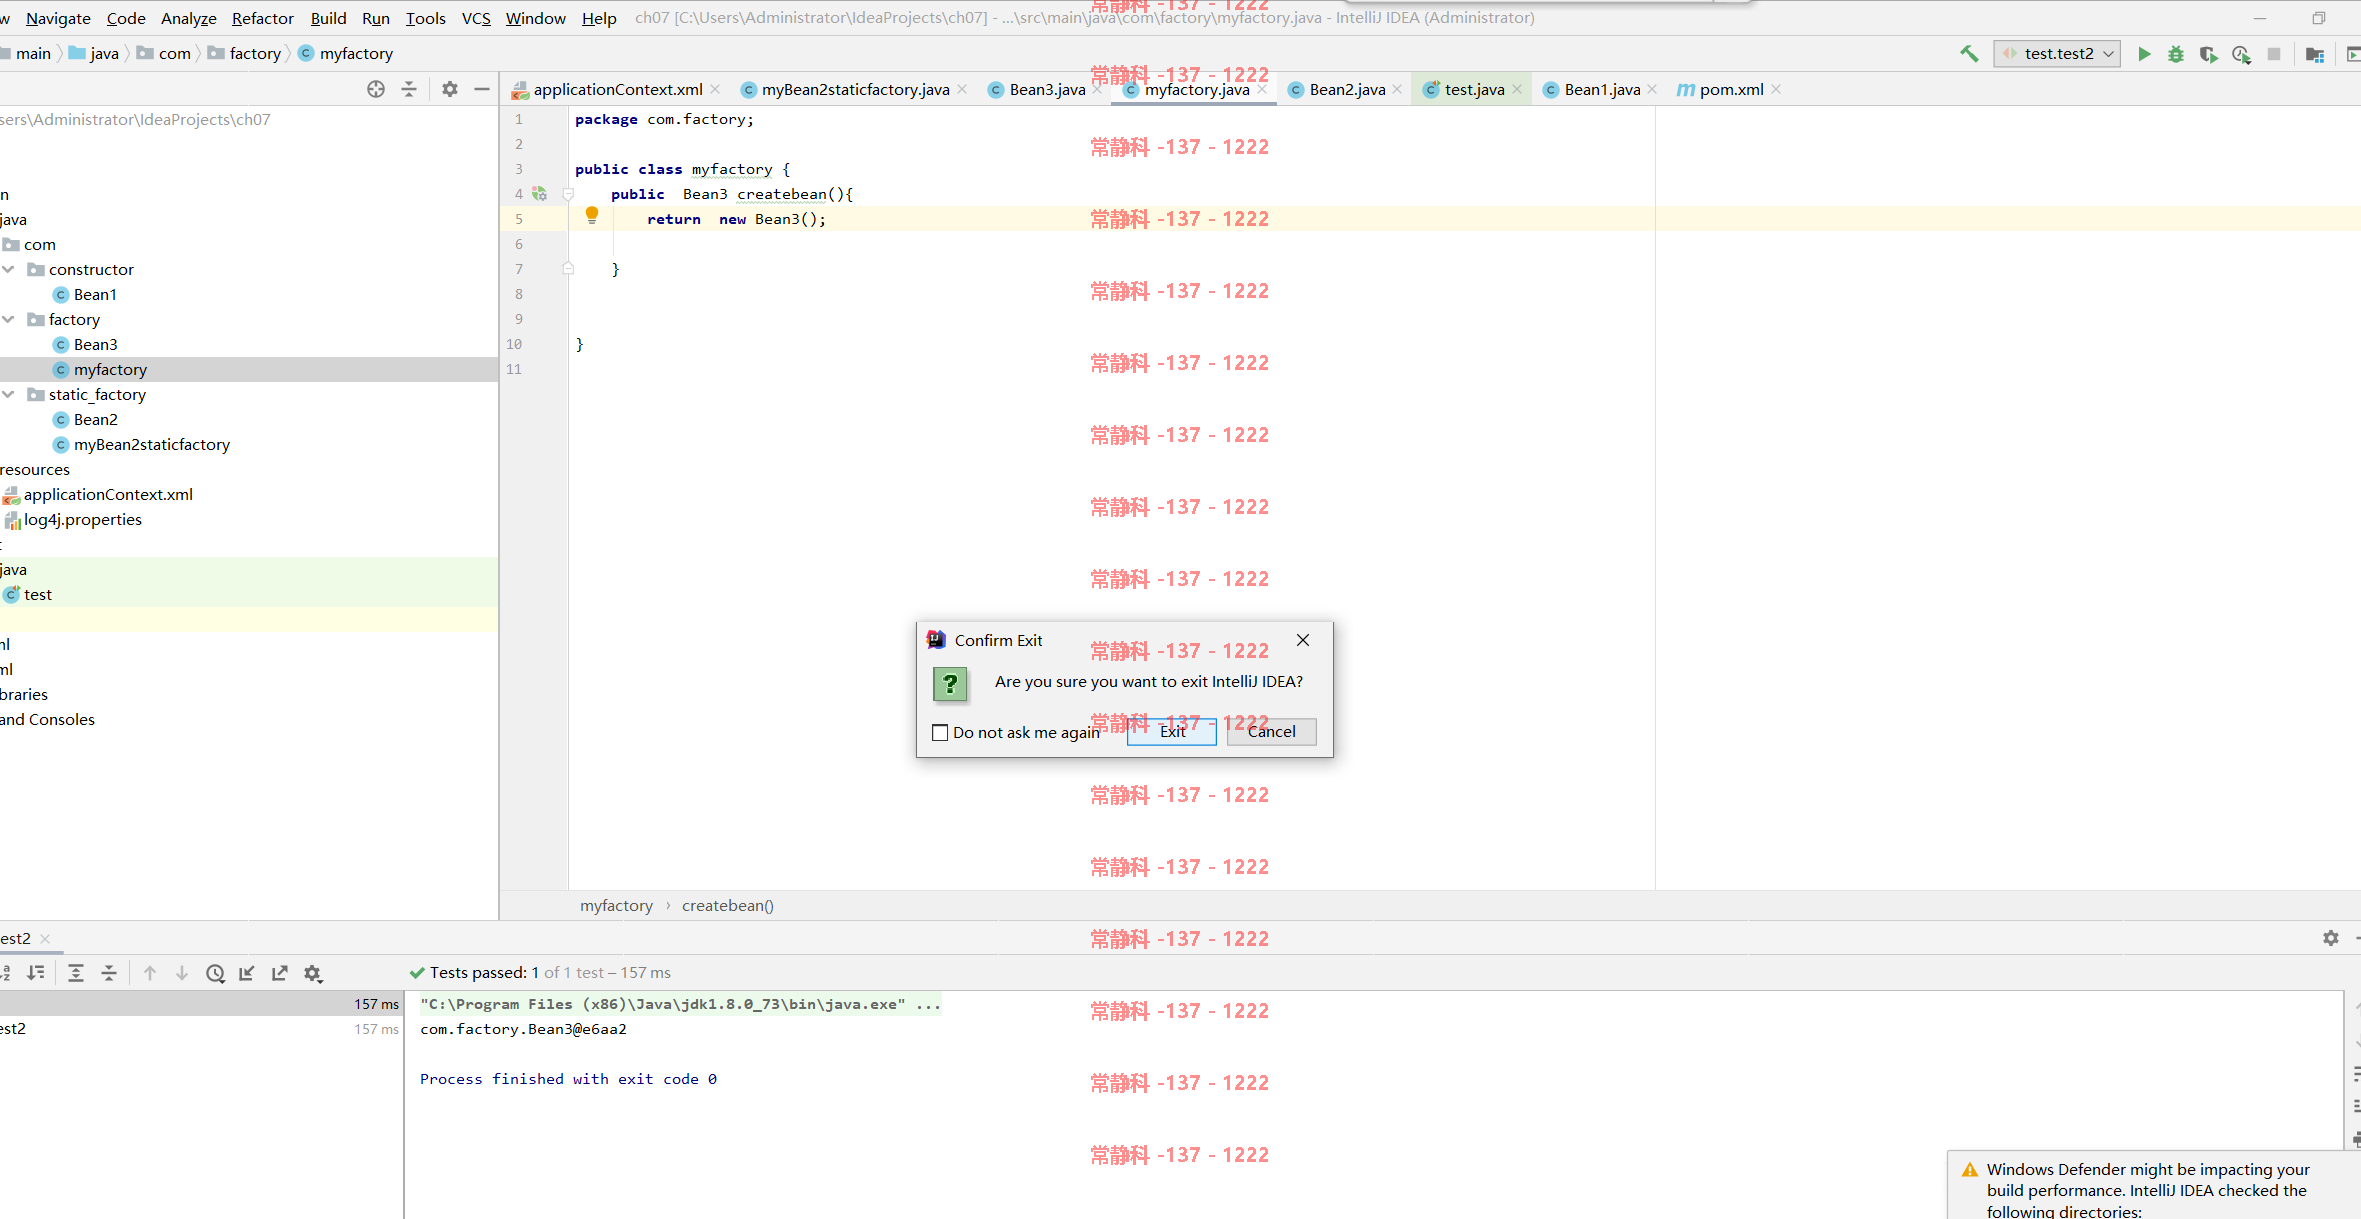Screen dimensions: 2361x1219
Task: Click the previous failed test up arrow
Action: coord(150,973)
